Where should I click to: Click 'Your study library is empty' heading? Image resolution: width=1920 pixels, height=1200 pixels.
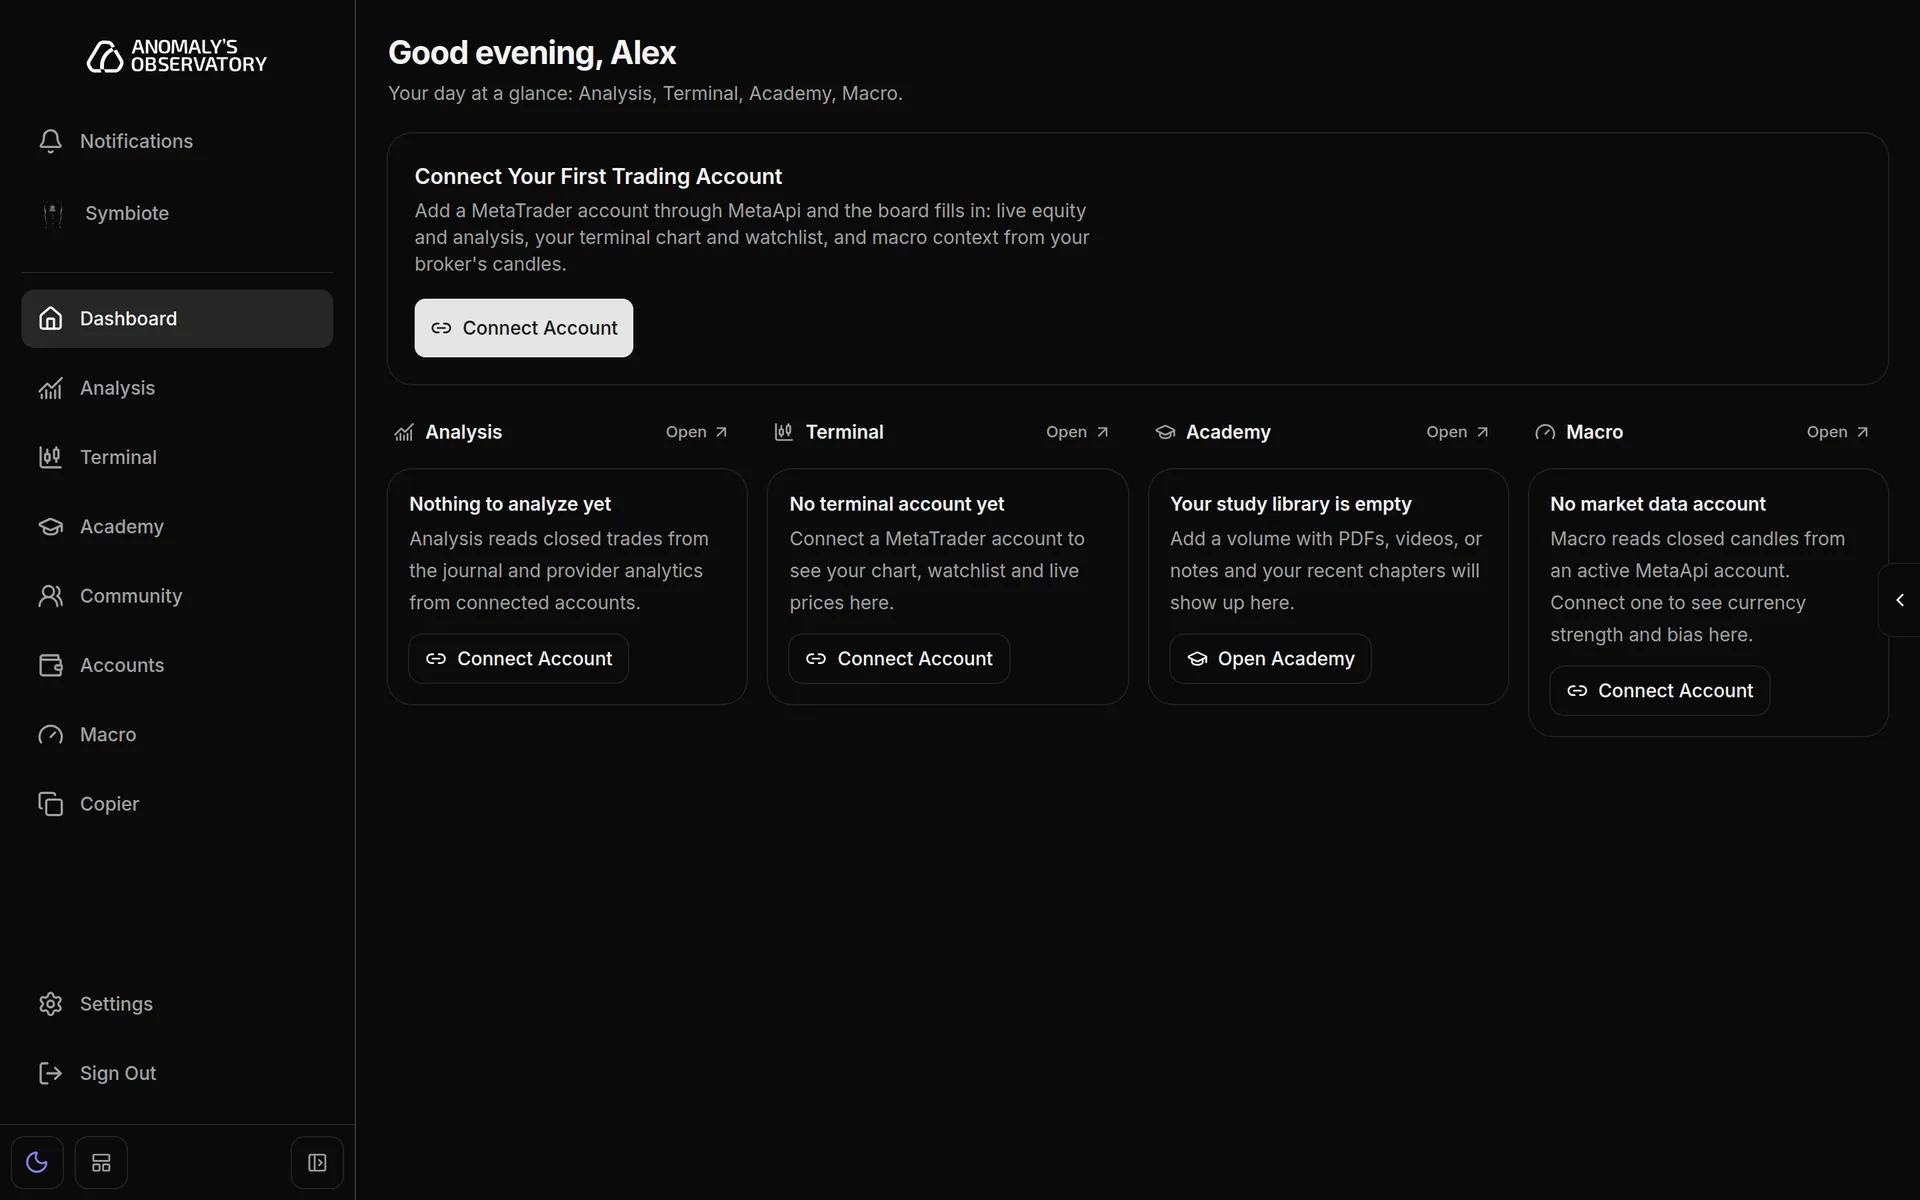coord(1291,504)
